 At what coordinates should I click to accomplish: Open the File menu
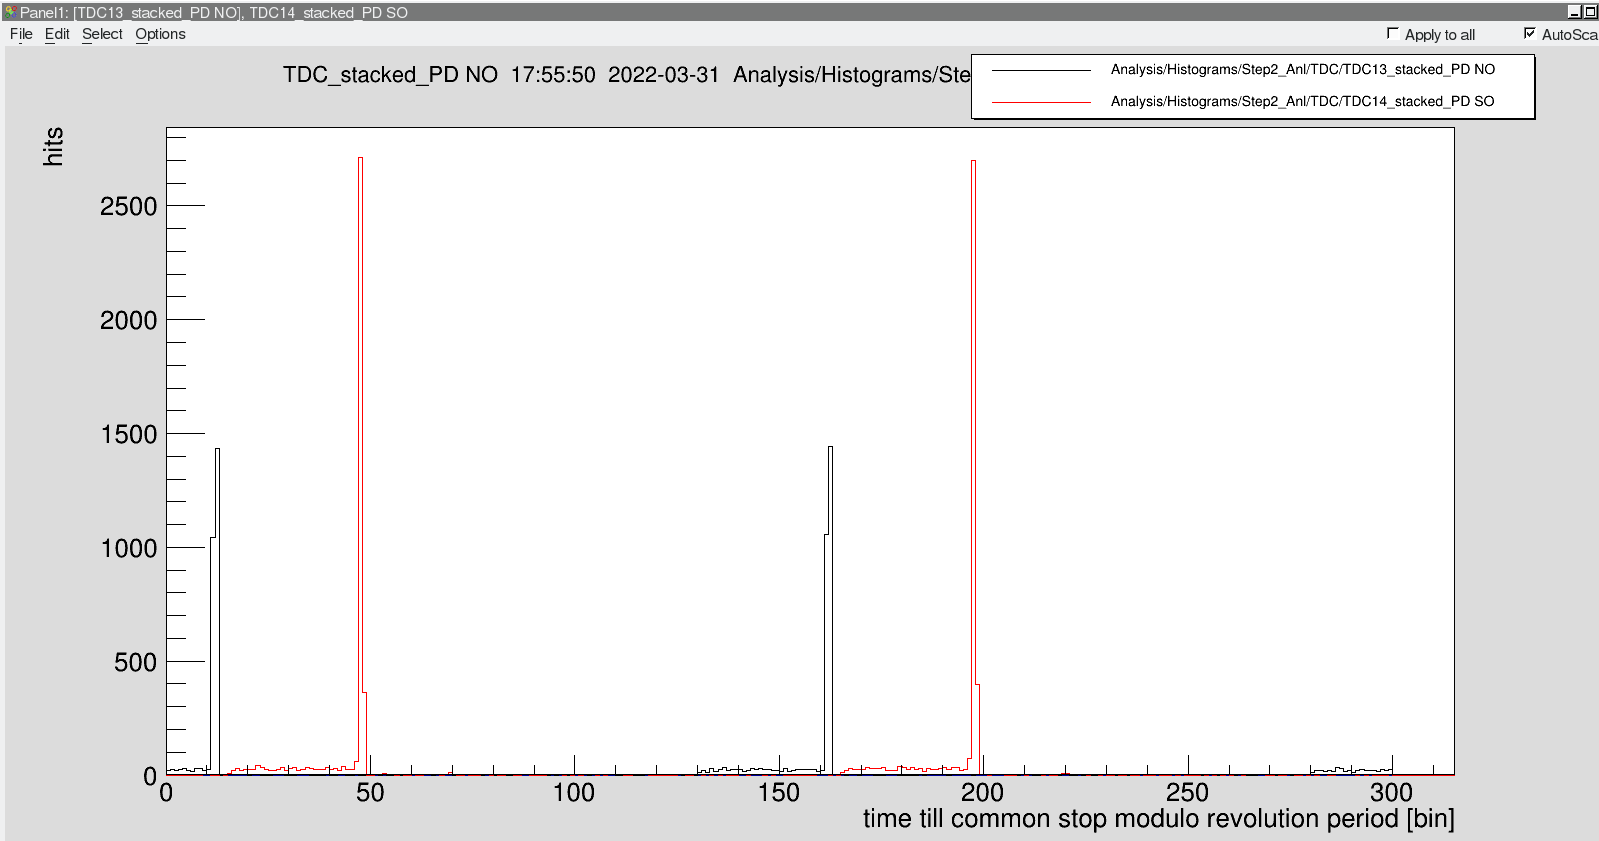[21, 34]
